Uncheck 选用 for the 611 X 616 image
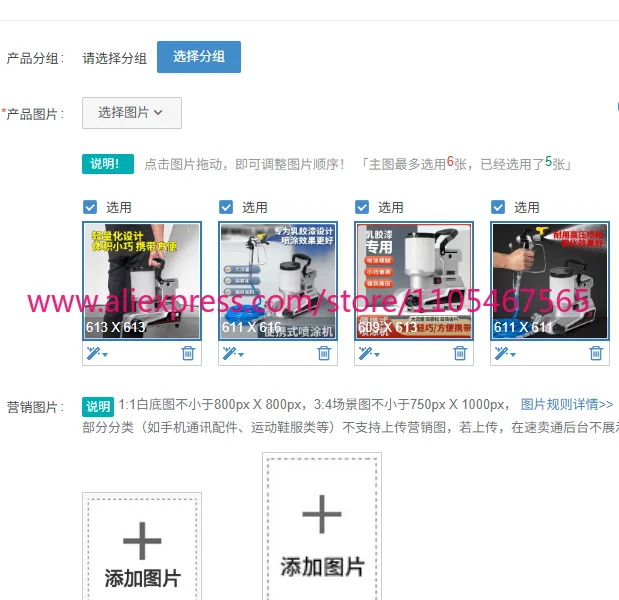 pos(226,207)
